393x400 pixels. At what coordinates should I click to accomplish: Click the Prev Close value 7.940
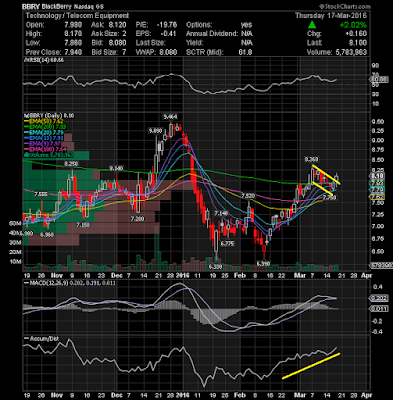pyautogui.click(x=73, y=52)
